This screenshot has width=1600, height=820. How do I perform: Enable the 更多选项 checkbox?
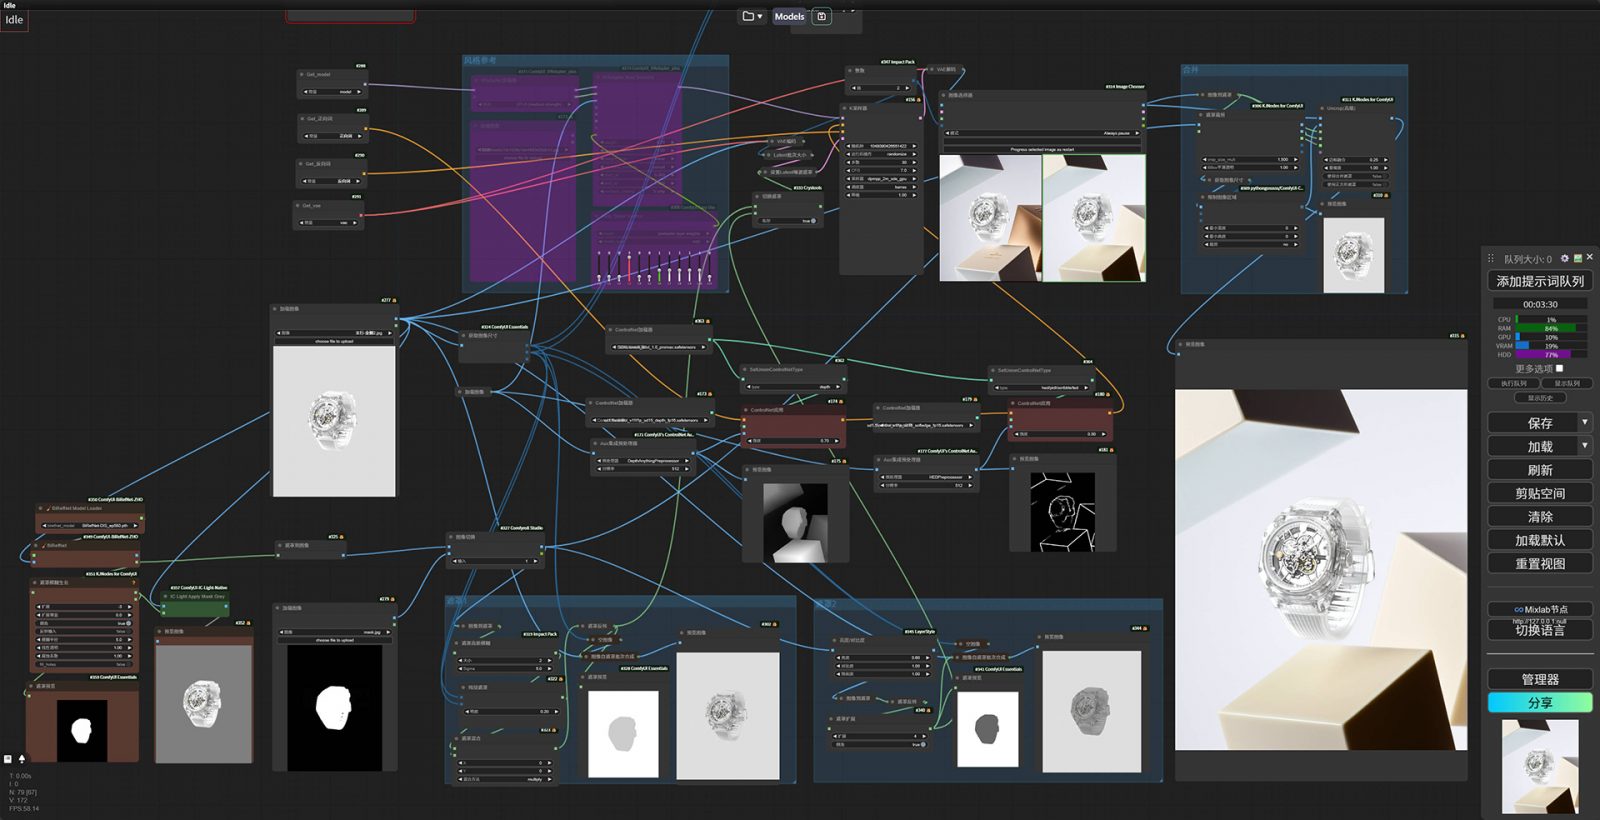1559,368
